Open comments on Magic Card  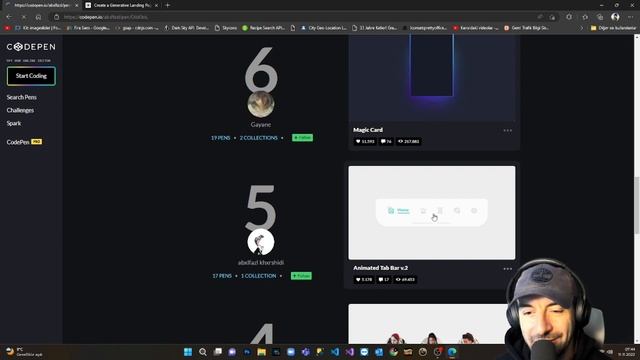386,141
